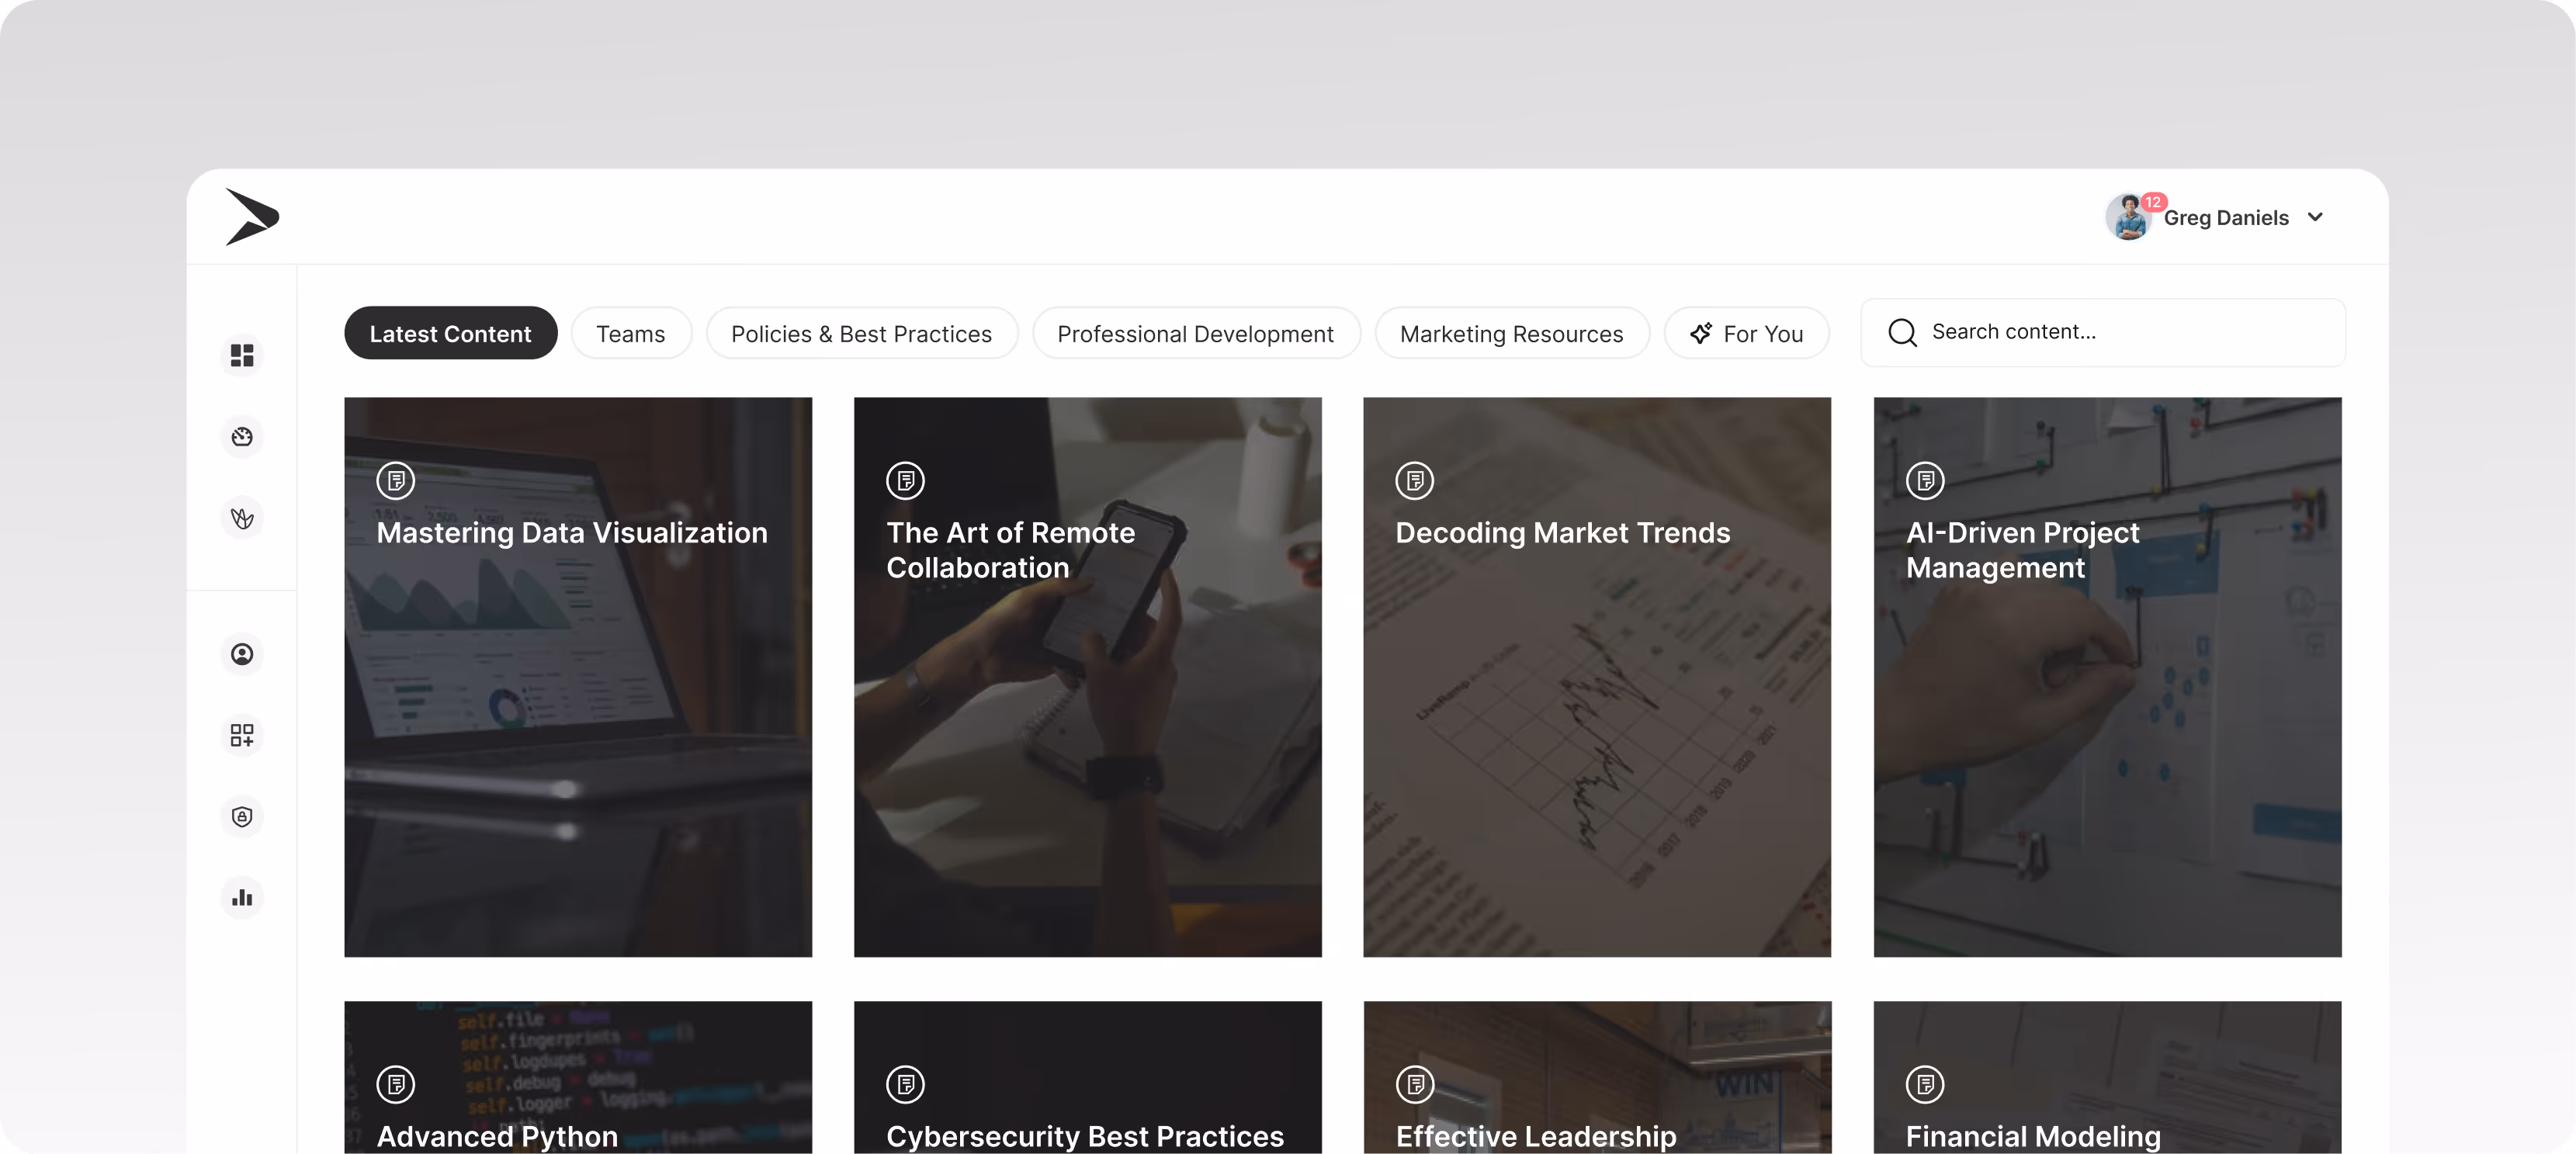Open the Advanced Python title
Viewport: 2576px width, 1154px height.
point(497,1136)
